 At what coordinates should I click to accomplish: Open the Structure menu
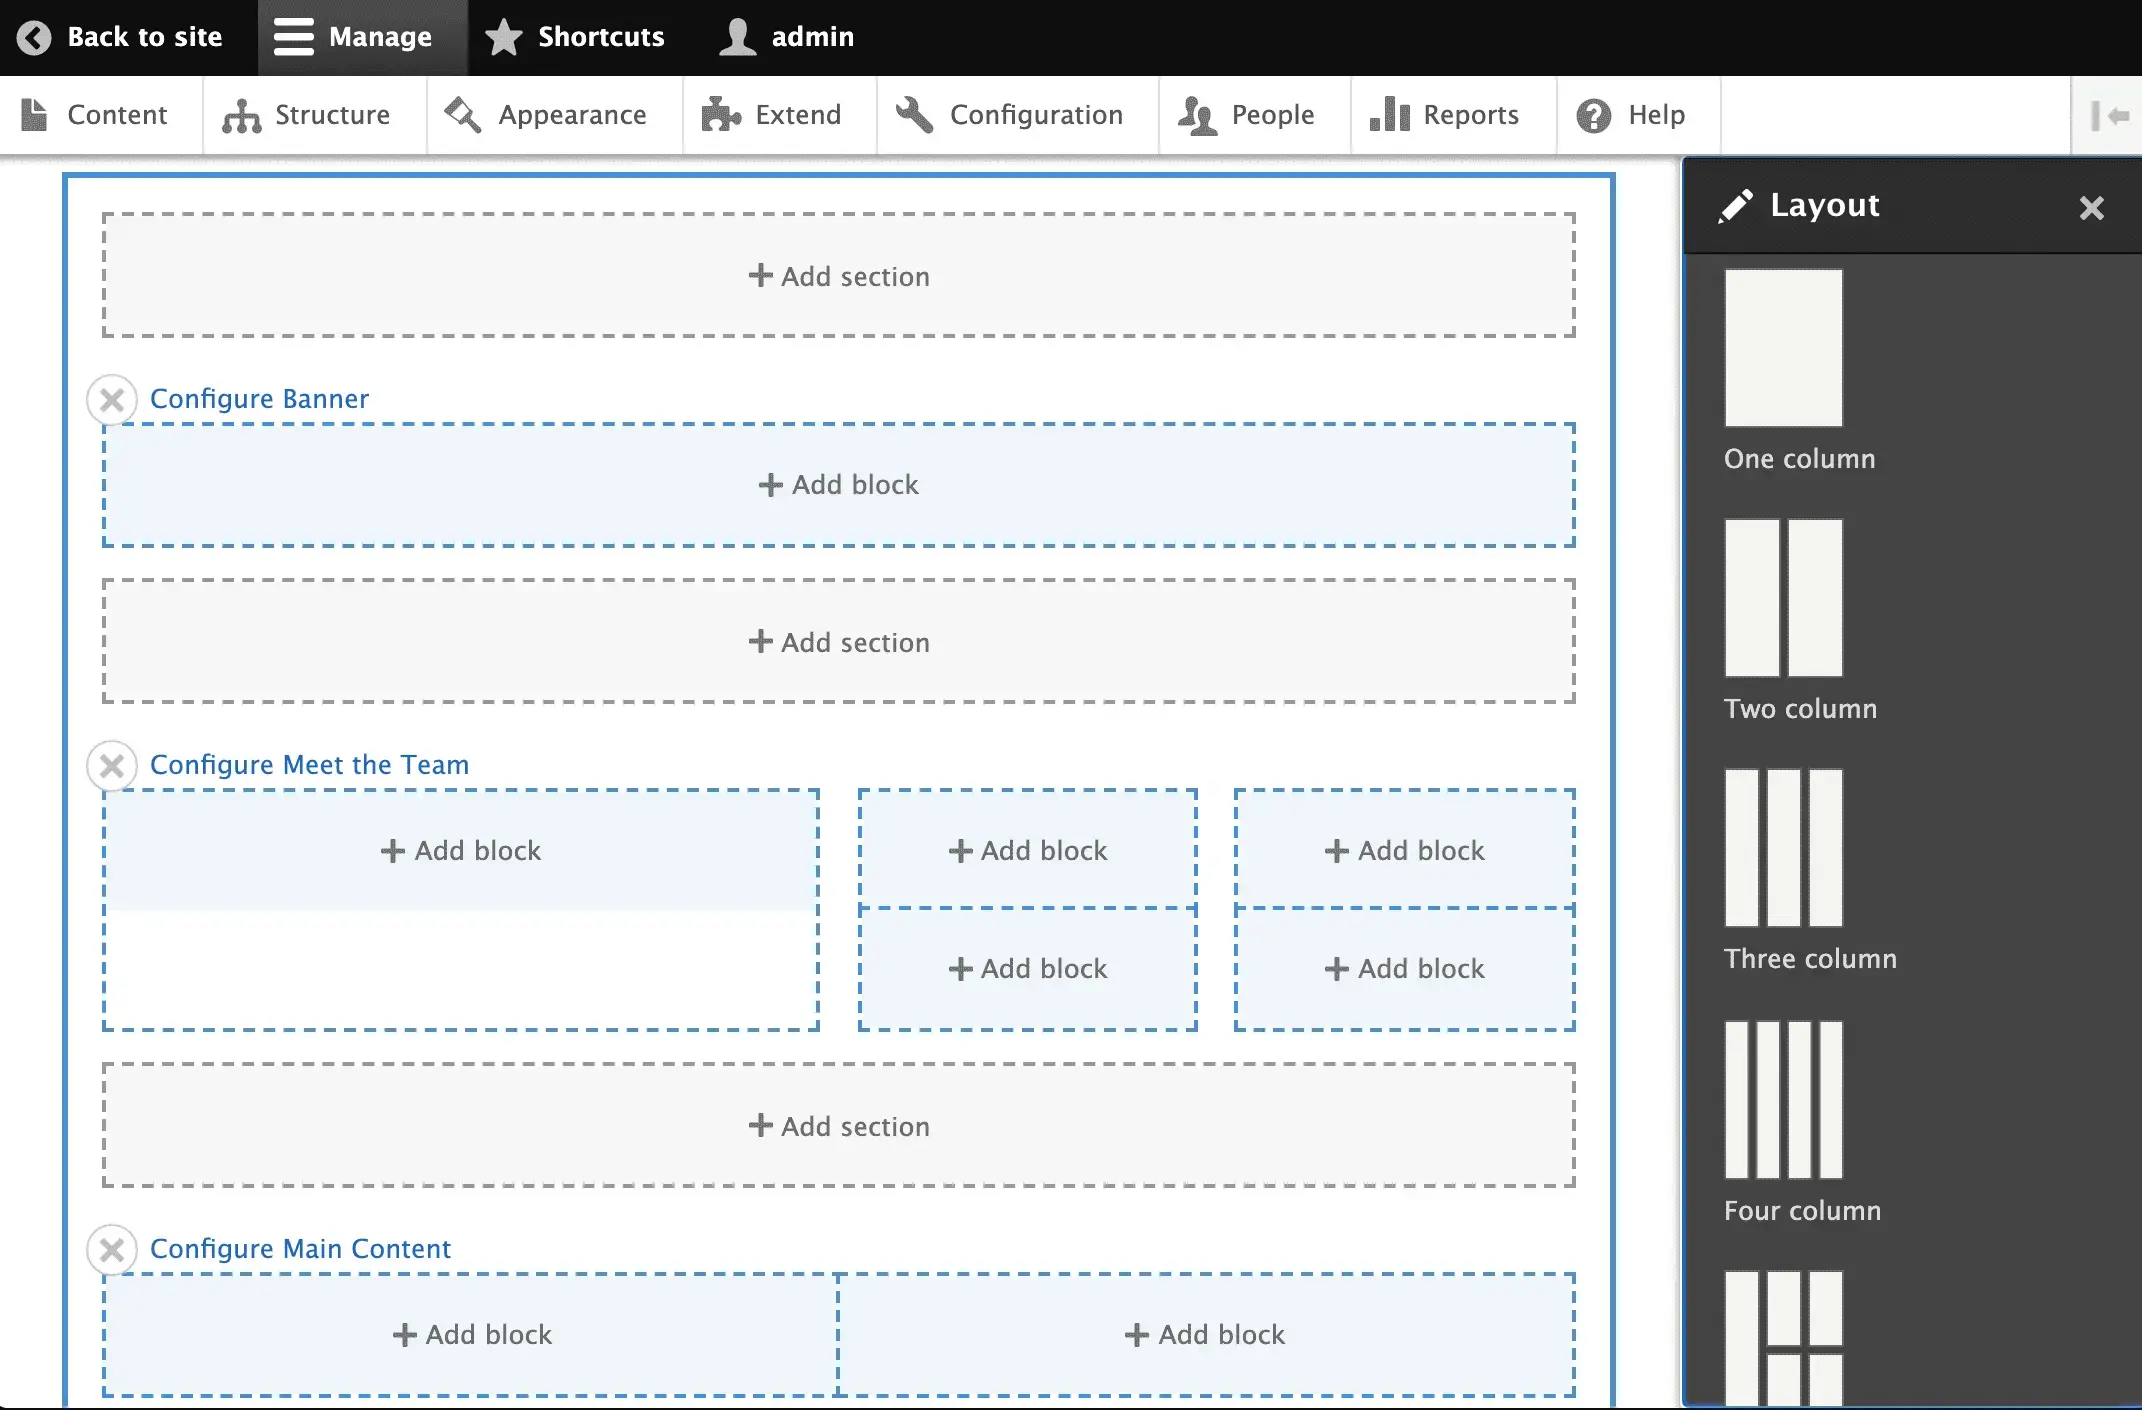[x=306, y=115]
